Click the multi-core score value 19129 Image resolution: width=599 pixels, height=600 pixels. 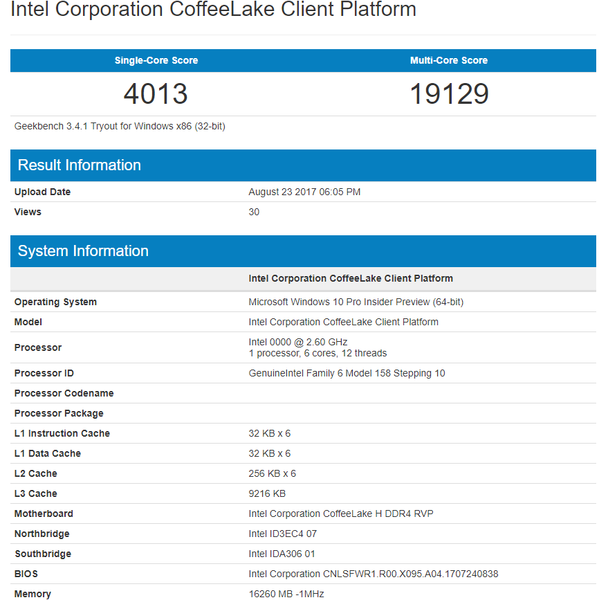click(x=449, y=94)
